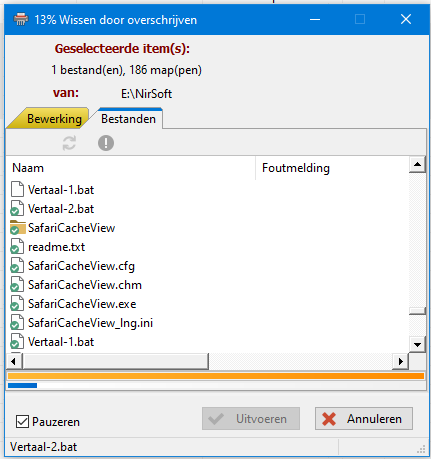Click the exclamation mark error filter icon

coord(106,143)
